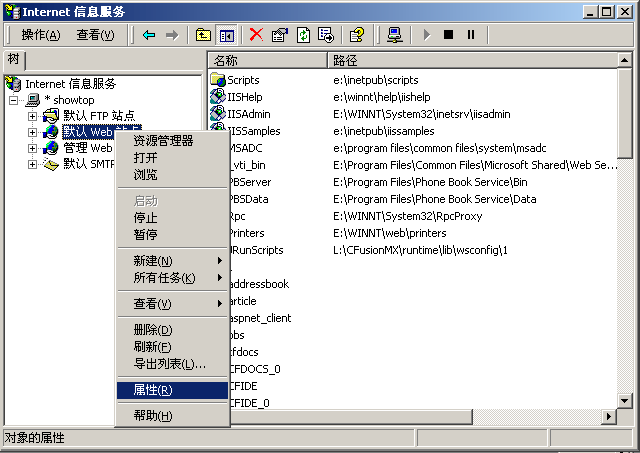This screenshot has width=640, height=453.
Task: Click the Up one level folder icon
Action: 203,35
